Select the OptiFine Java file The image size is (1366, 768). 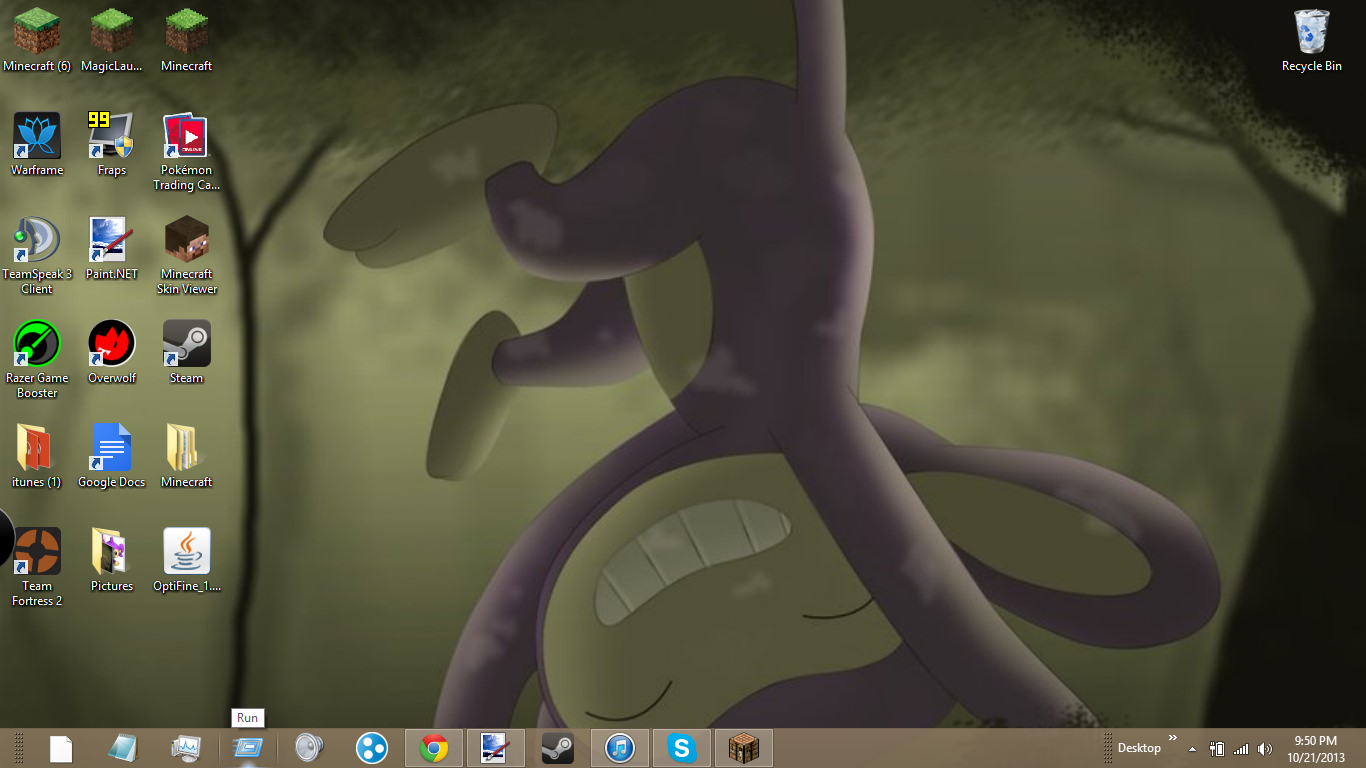187,560
